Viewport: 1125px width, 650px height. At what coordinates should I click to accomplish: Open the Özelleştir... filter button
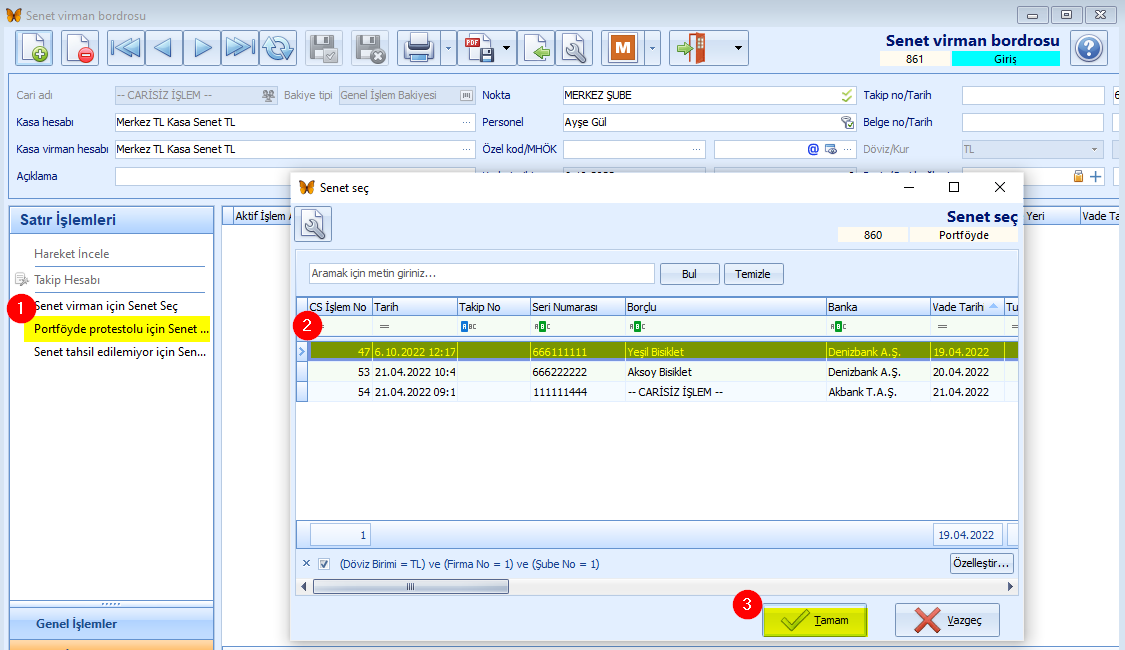point(981,563)
